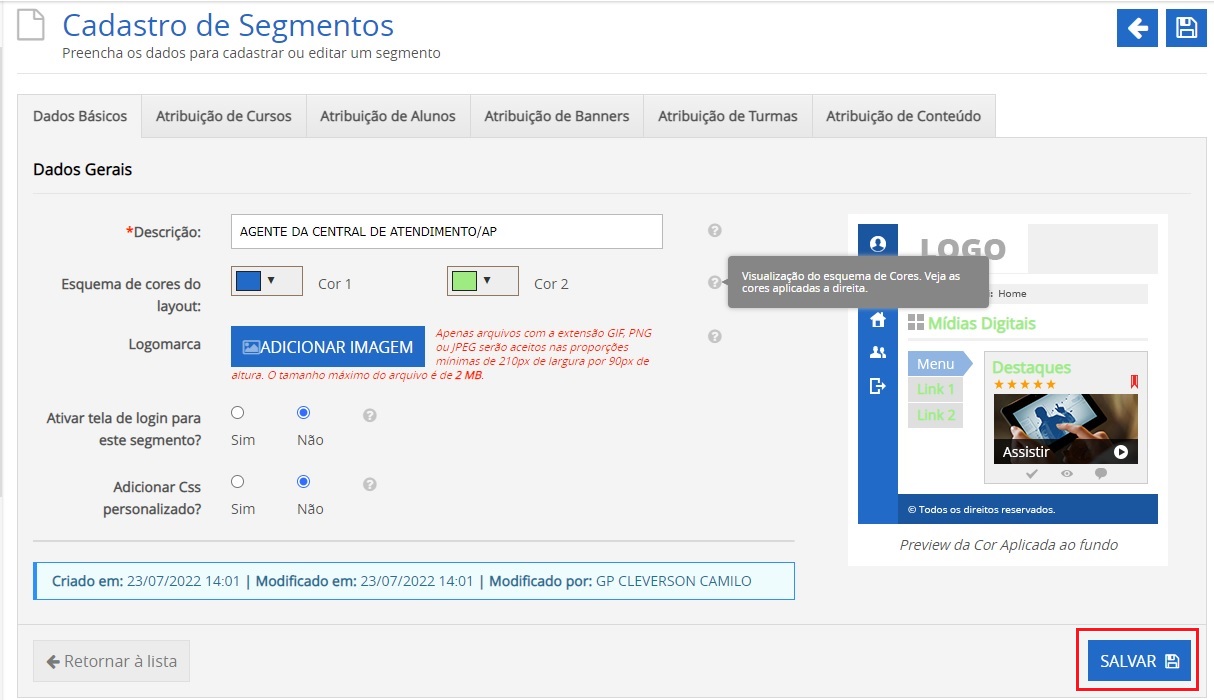Click the floppy disk save icon in header
The width and height of the screenshot is (1214, 700).
(1186, 28)
